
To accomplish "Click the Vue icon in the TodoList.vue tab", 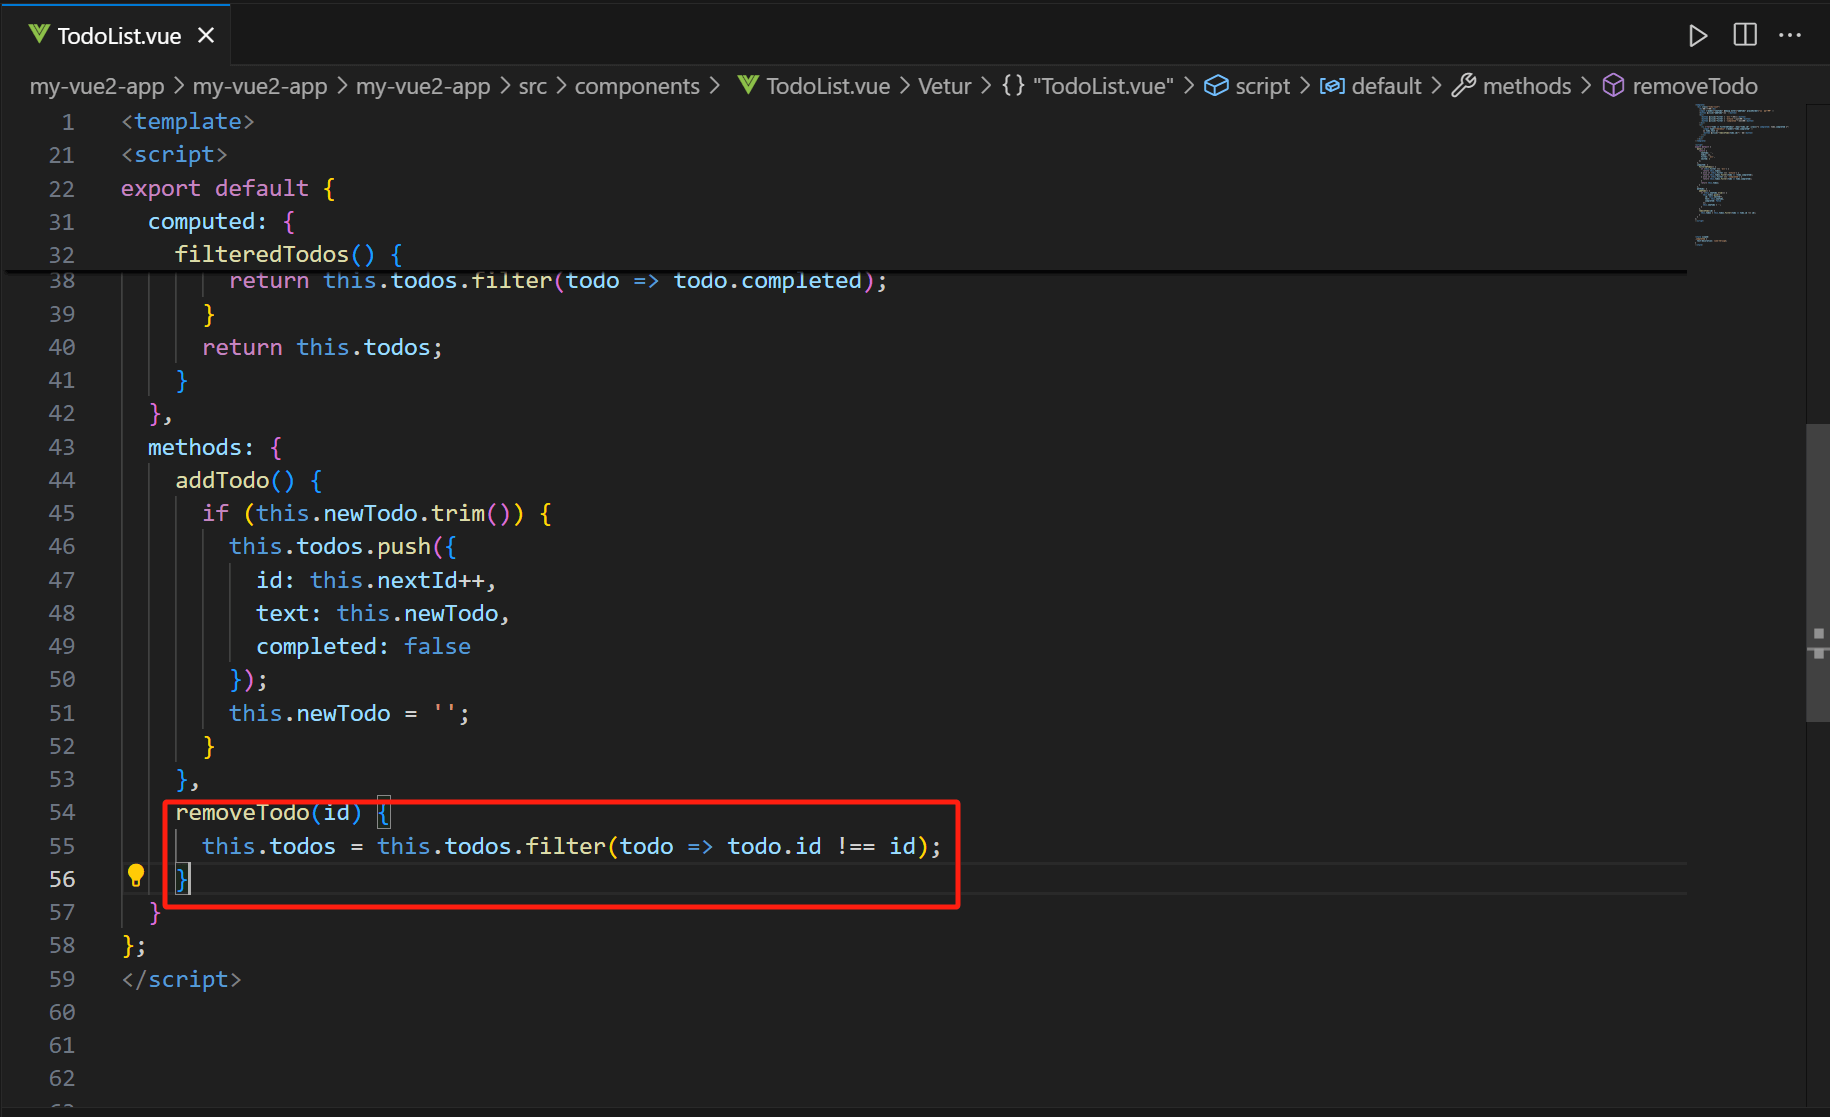I will tap(39, 35).
